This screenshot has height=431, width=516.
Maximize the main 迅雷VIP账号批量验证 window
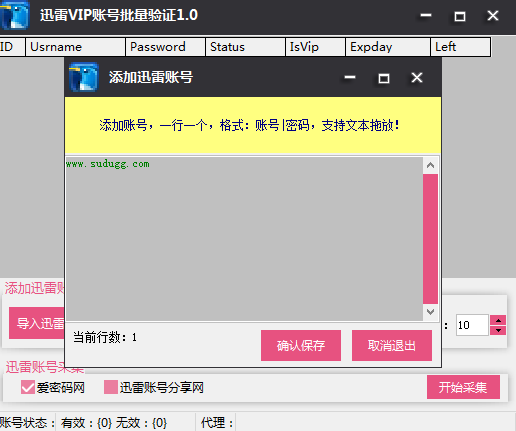point(460,16)
